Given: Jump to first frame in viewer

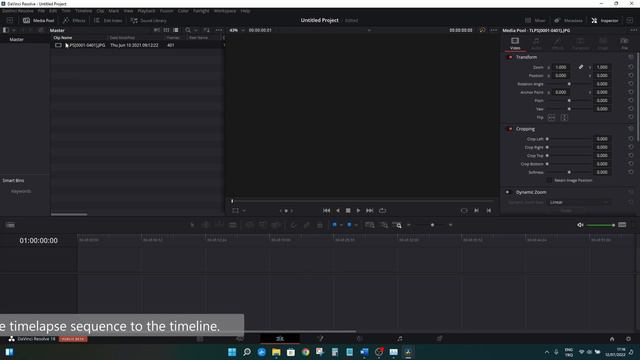Looking at the screenshot, I should 327,211.
